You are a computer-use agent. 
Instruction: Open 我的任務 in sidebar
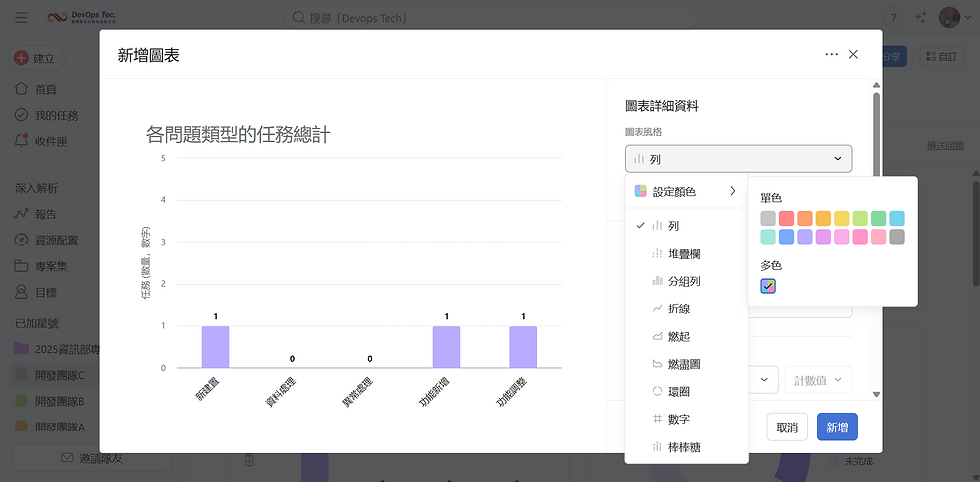coord(56,116)
